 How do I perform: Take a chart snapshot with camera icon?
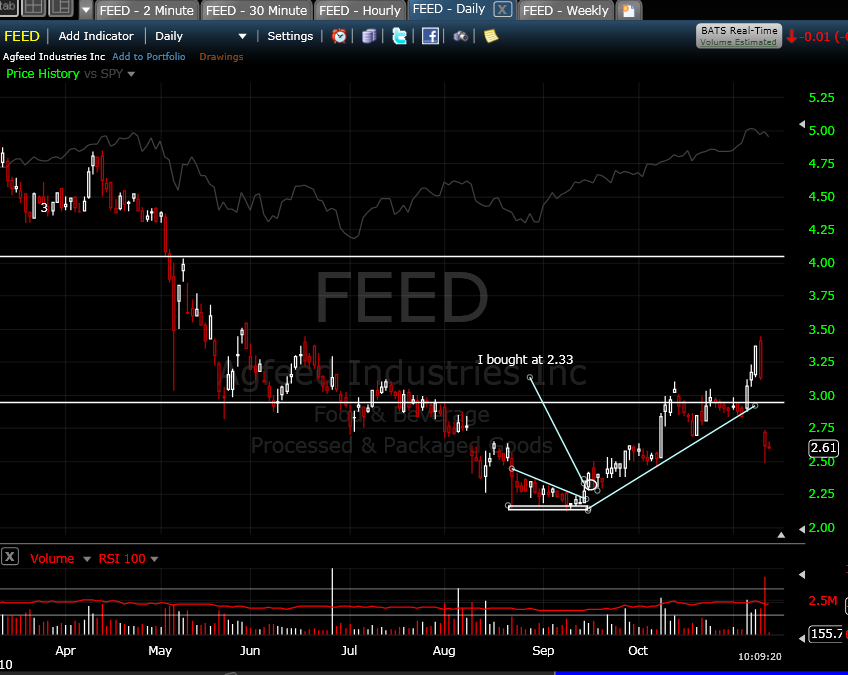pyautogui.click(x=460, y=36)
